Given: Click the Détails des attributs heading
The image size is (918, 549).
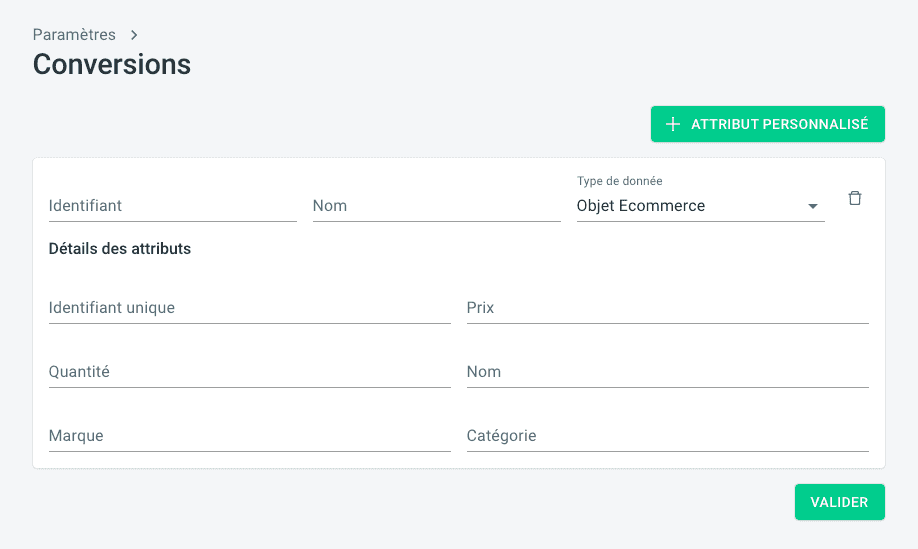Looking at the screenshot, I should tap(120, 249).
